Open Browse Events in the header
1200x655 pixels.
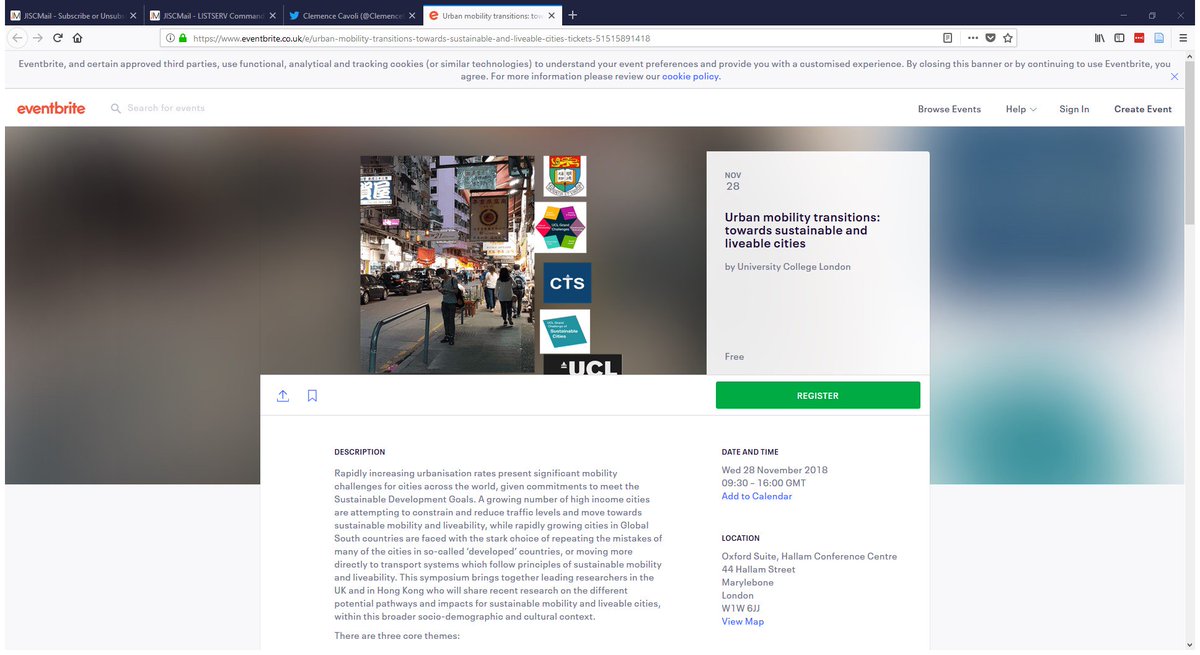tap(949, 109)
